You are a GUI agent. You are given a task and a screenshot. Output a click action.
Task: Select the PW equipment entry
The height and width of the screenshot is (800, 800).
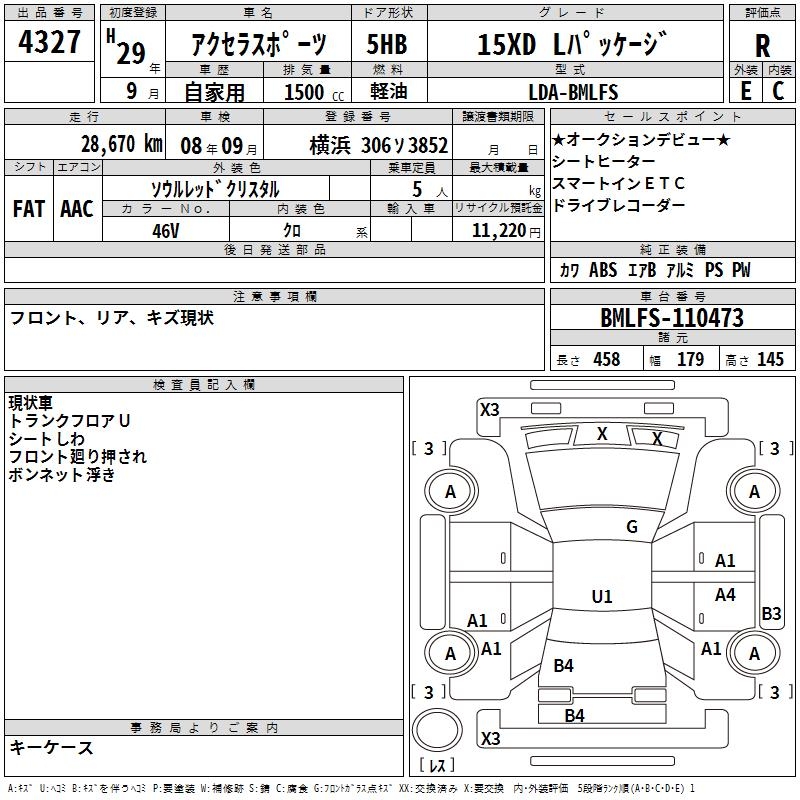pos(741,270)
